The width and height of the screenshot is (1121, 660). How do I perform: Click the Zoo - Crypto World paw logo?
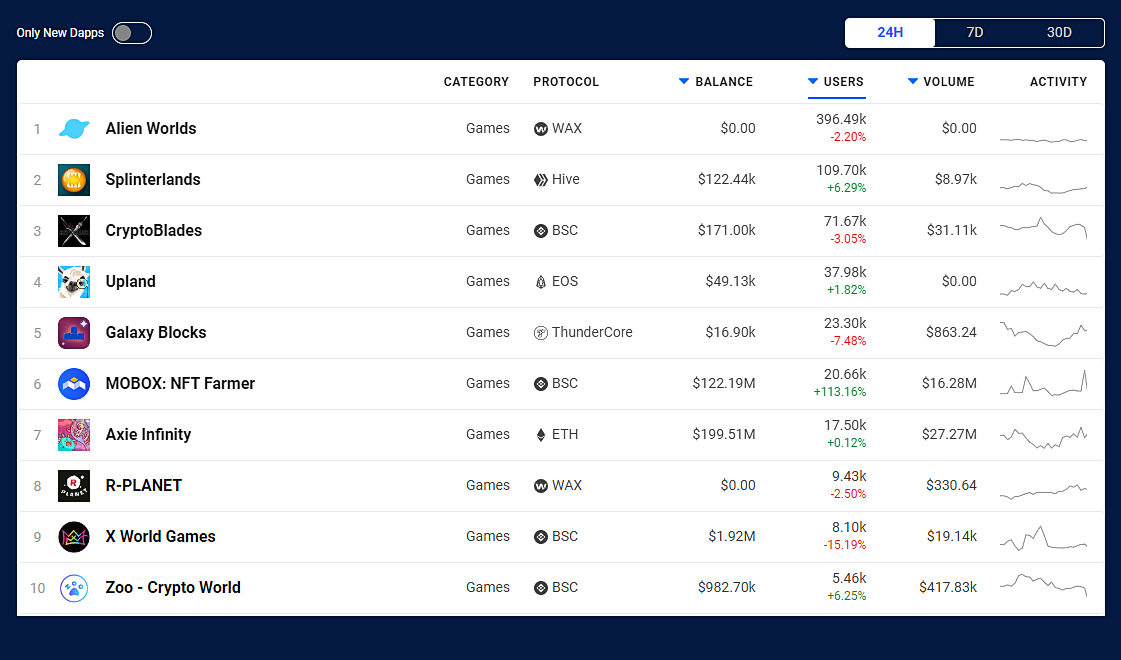click(74, 588)
